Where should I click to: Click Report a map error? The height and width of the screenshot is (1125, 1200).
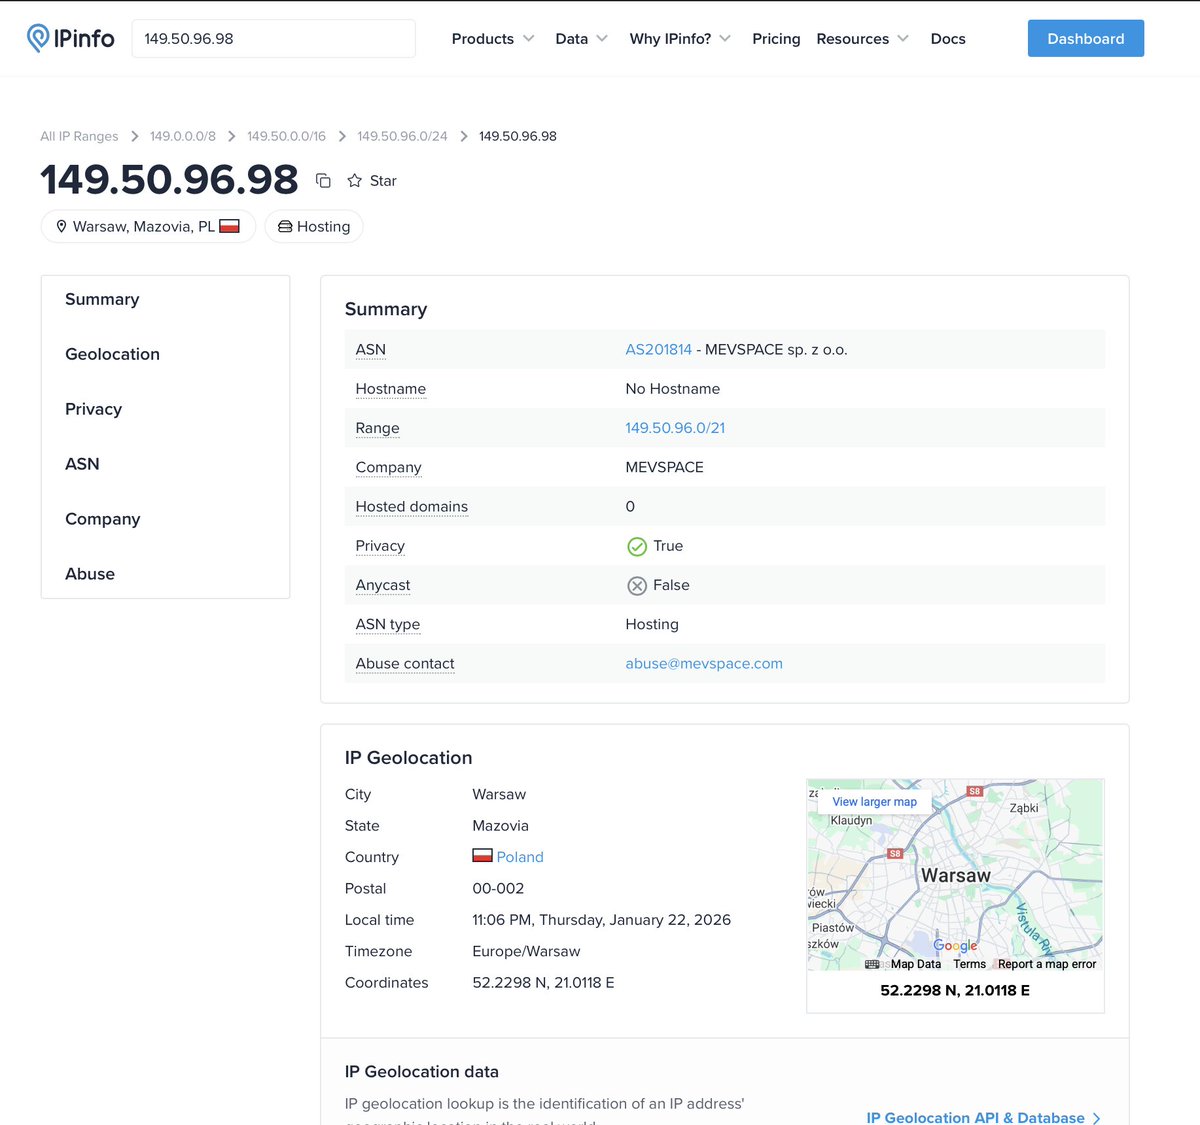(1047, 964)
